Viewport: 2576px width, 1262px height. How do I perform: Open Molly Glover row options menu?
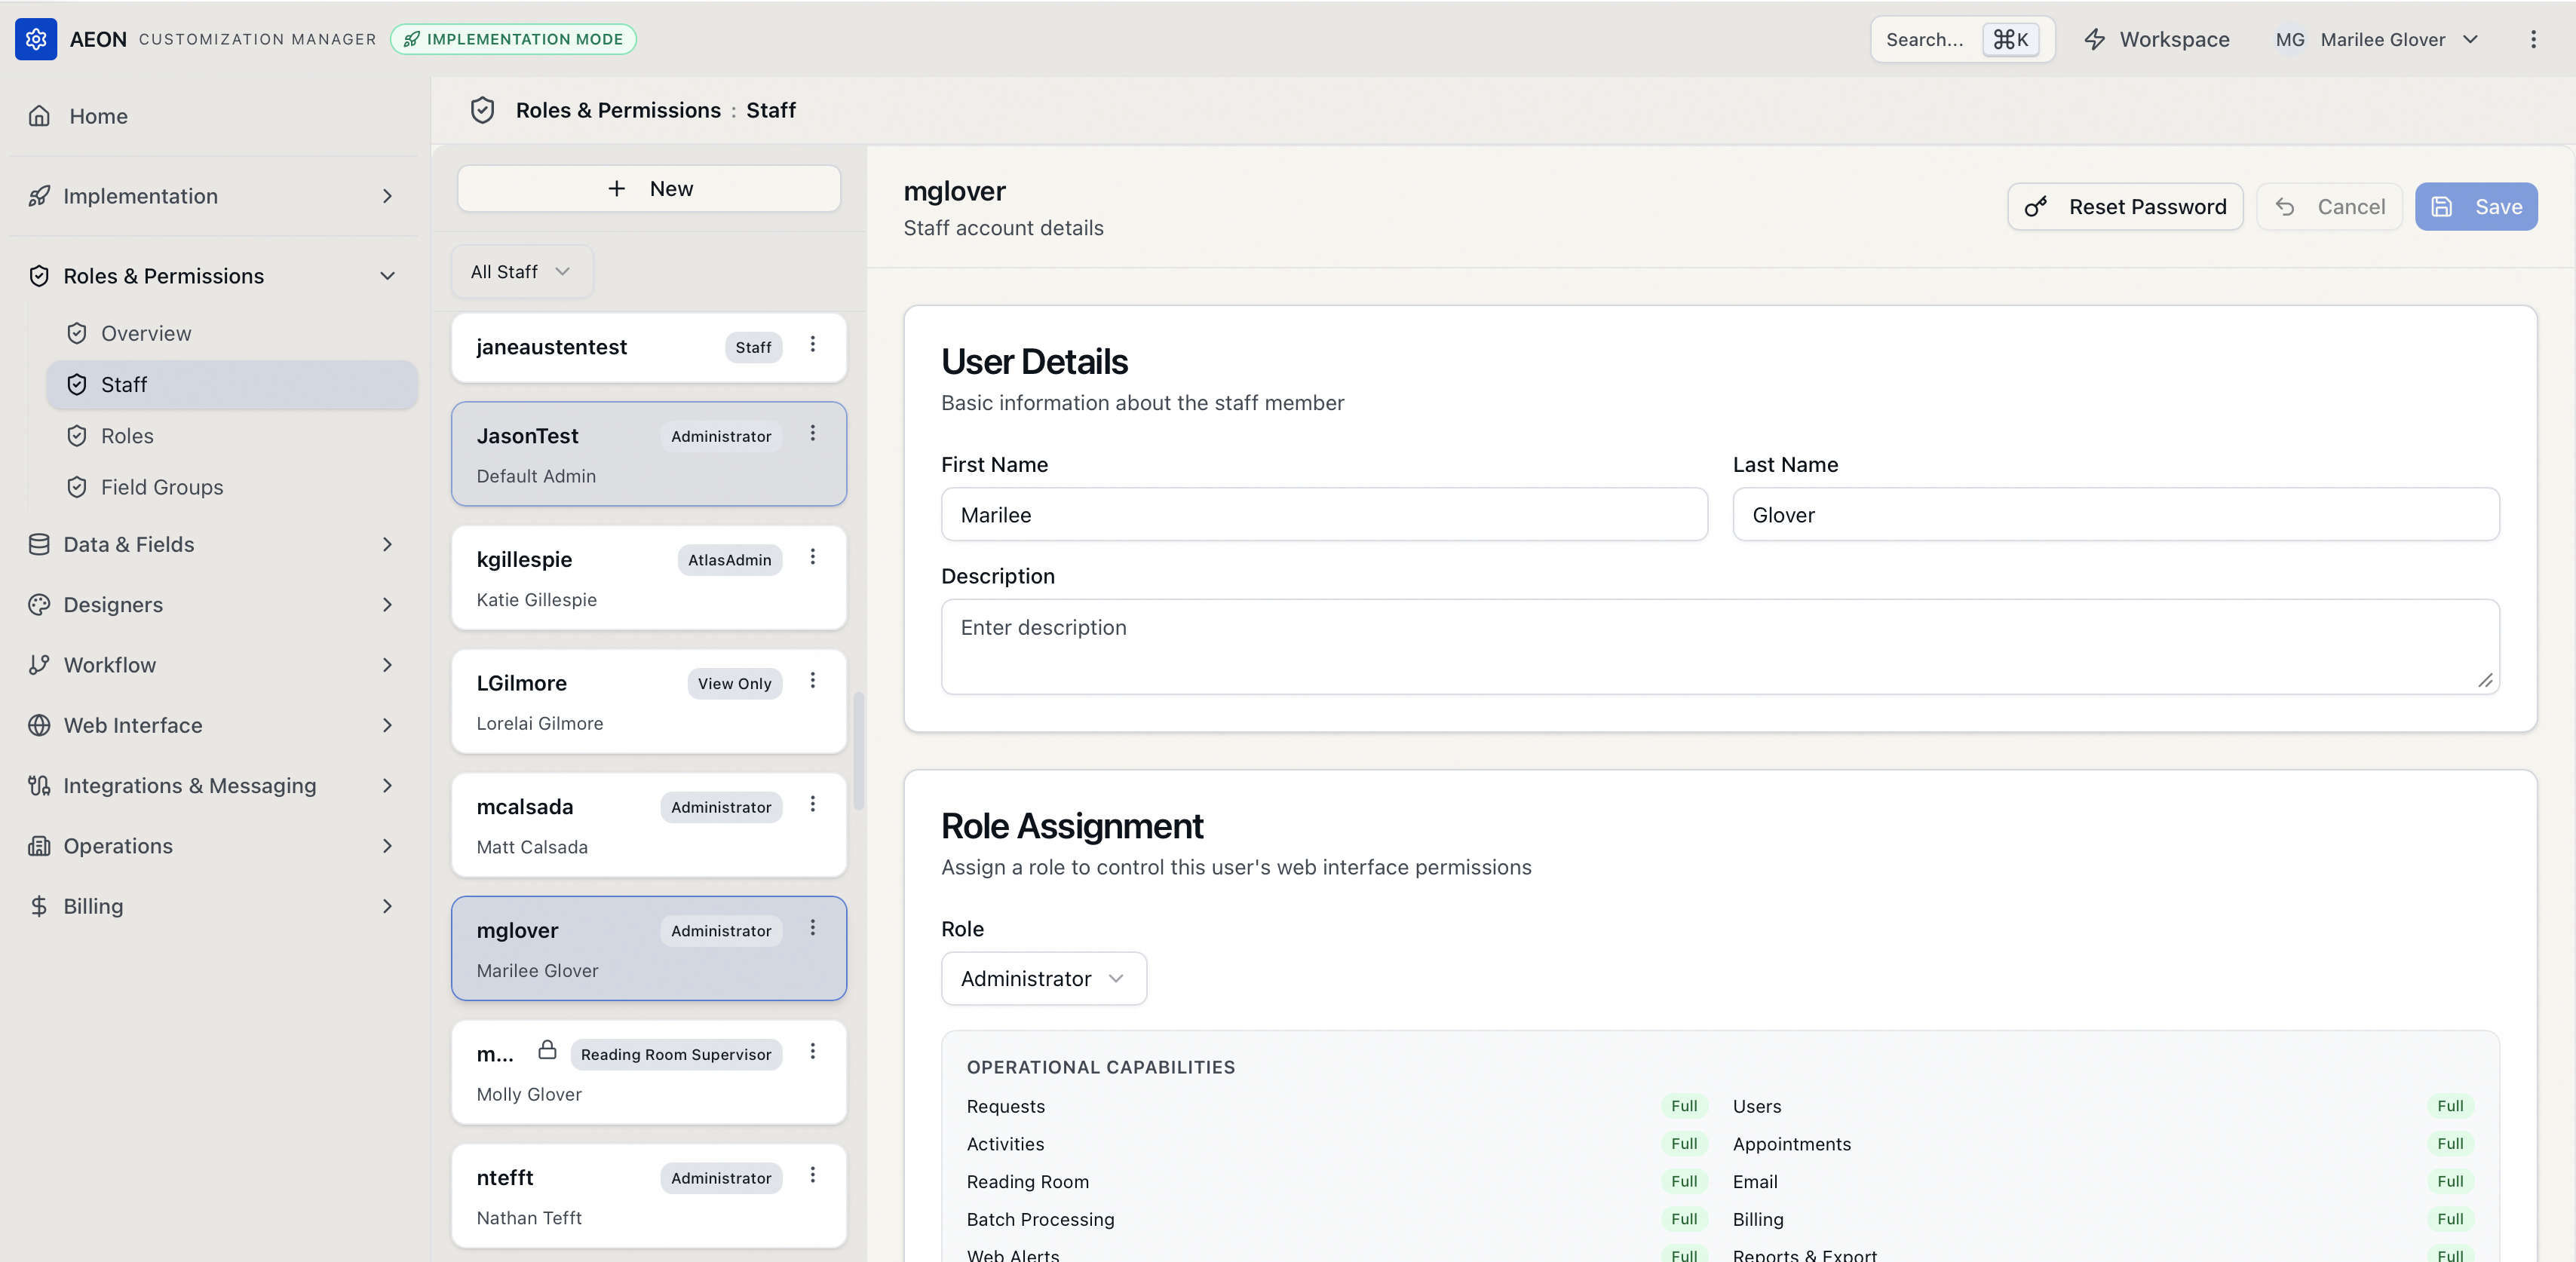(812, 1051)
